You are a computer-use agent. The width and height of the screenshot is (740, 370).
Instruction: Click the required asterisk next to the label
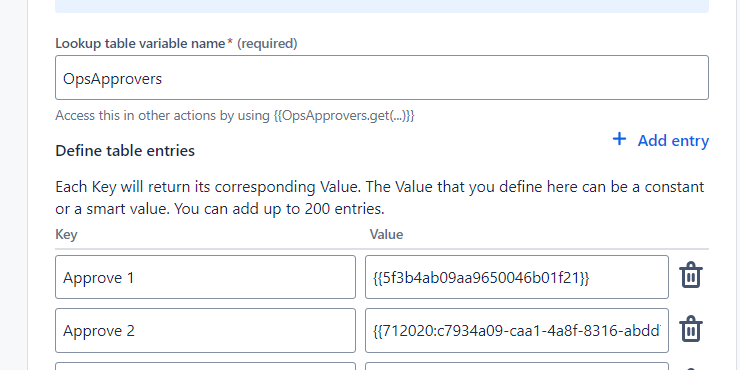click(230, 42)
